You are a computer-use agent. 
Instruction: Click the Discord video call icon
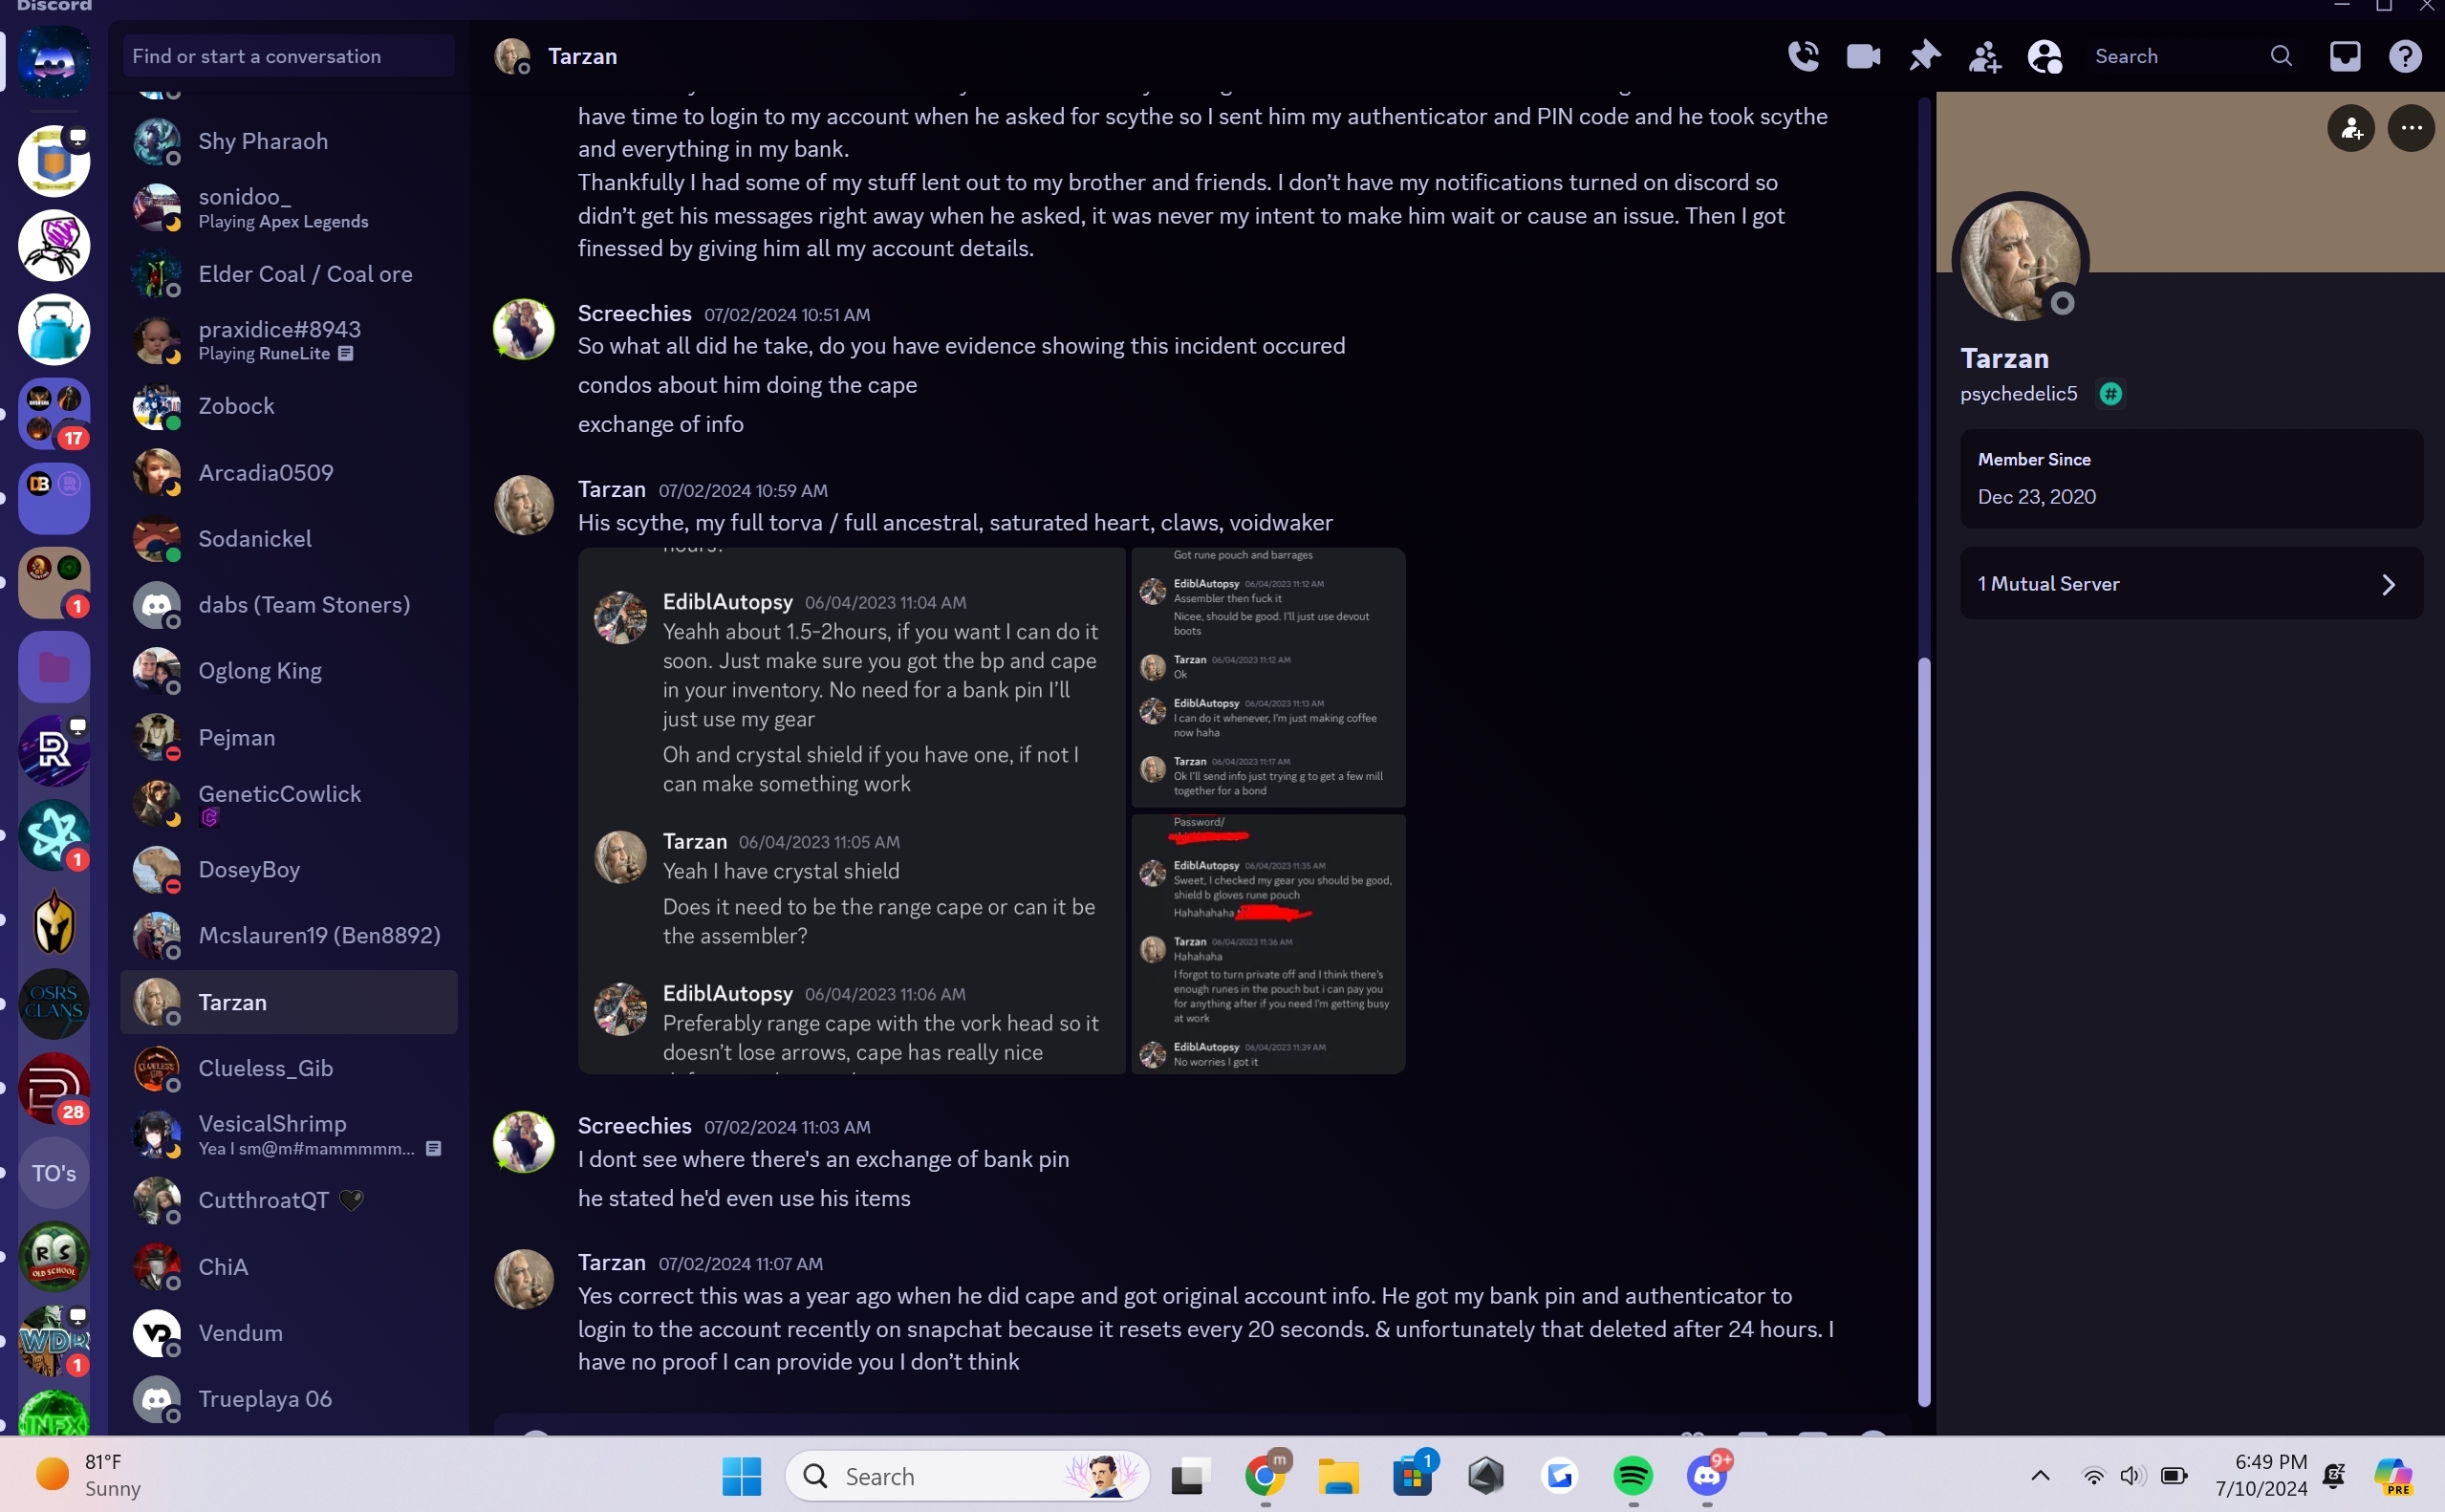point(1862,55)
